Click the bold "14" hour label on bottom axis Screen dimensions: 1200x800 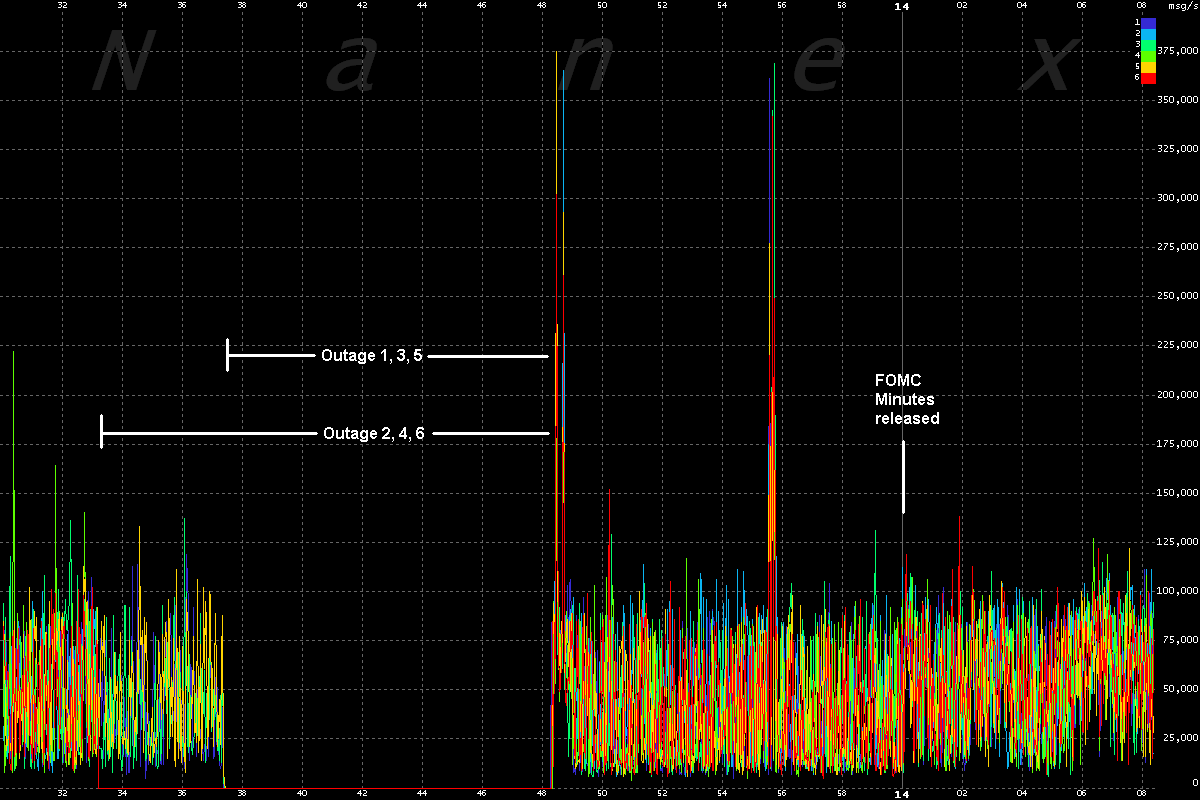pyautogui.click(x=902, y=794)
